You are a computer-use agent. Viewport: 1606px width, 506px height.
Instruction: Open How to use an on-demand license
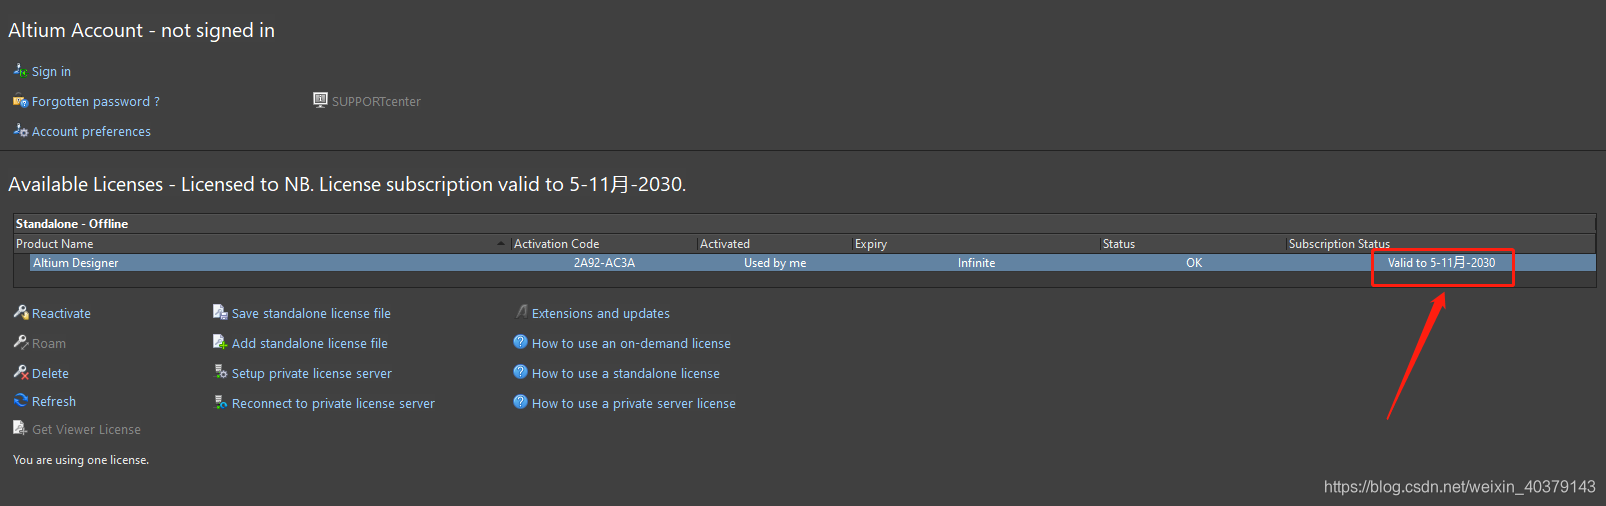pyautogui.click(x=631, y=344)
